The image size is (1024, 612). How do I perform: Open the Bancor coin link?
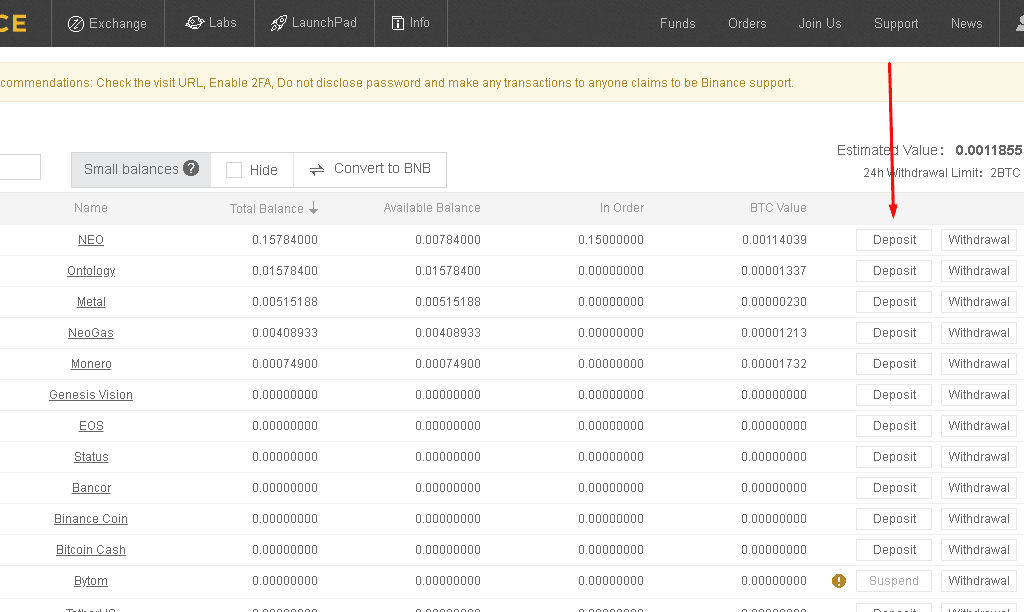(x=91, y=488)
